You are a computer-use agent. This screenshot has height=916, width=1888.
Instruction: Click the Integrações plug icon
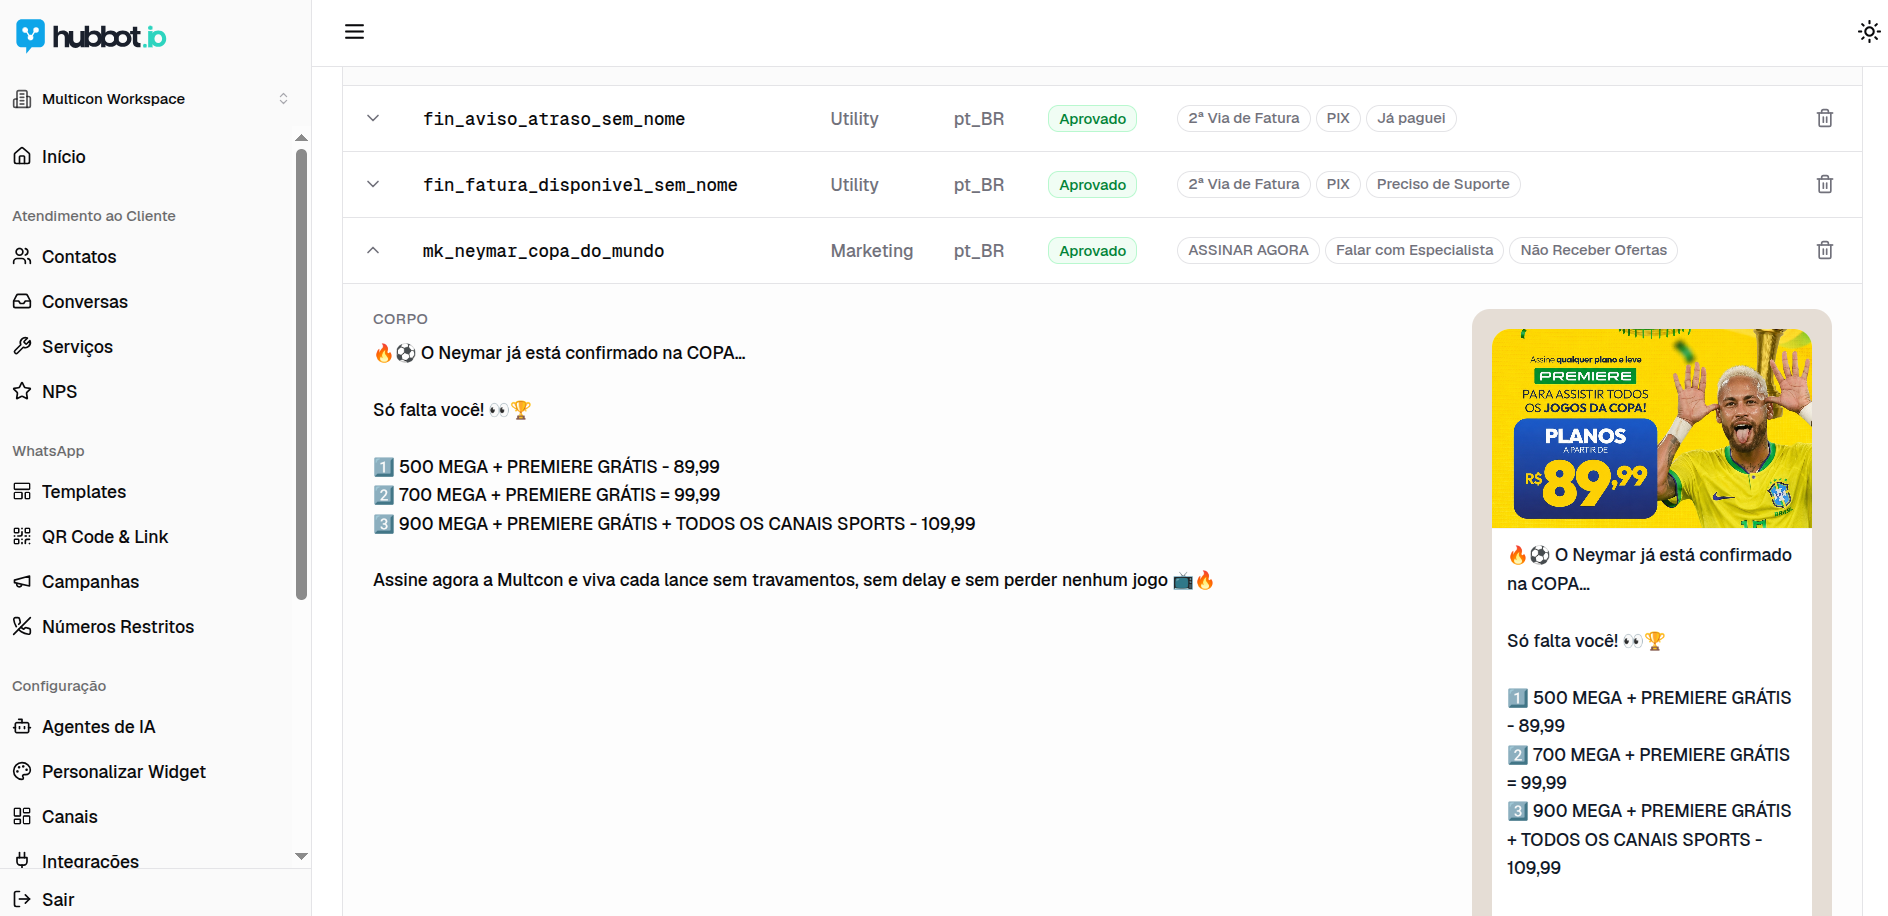pos(22,860)
